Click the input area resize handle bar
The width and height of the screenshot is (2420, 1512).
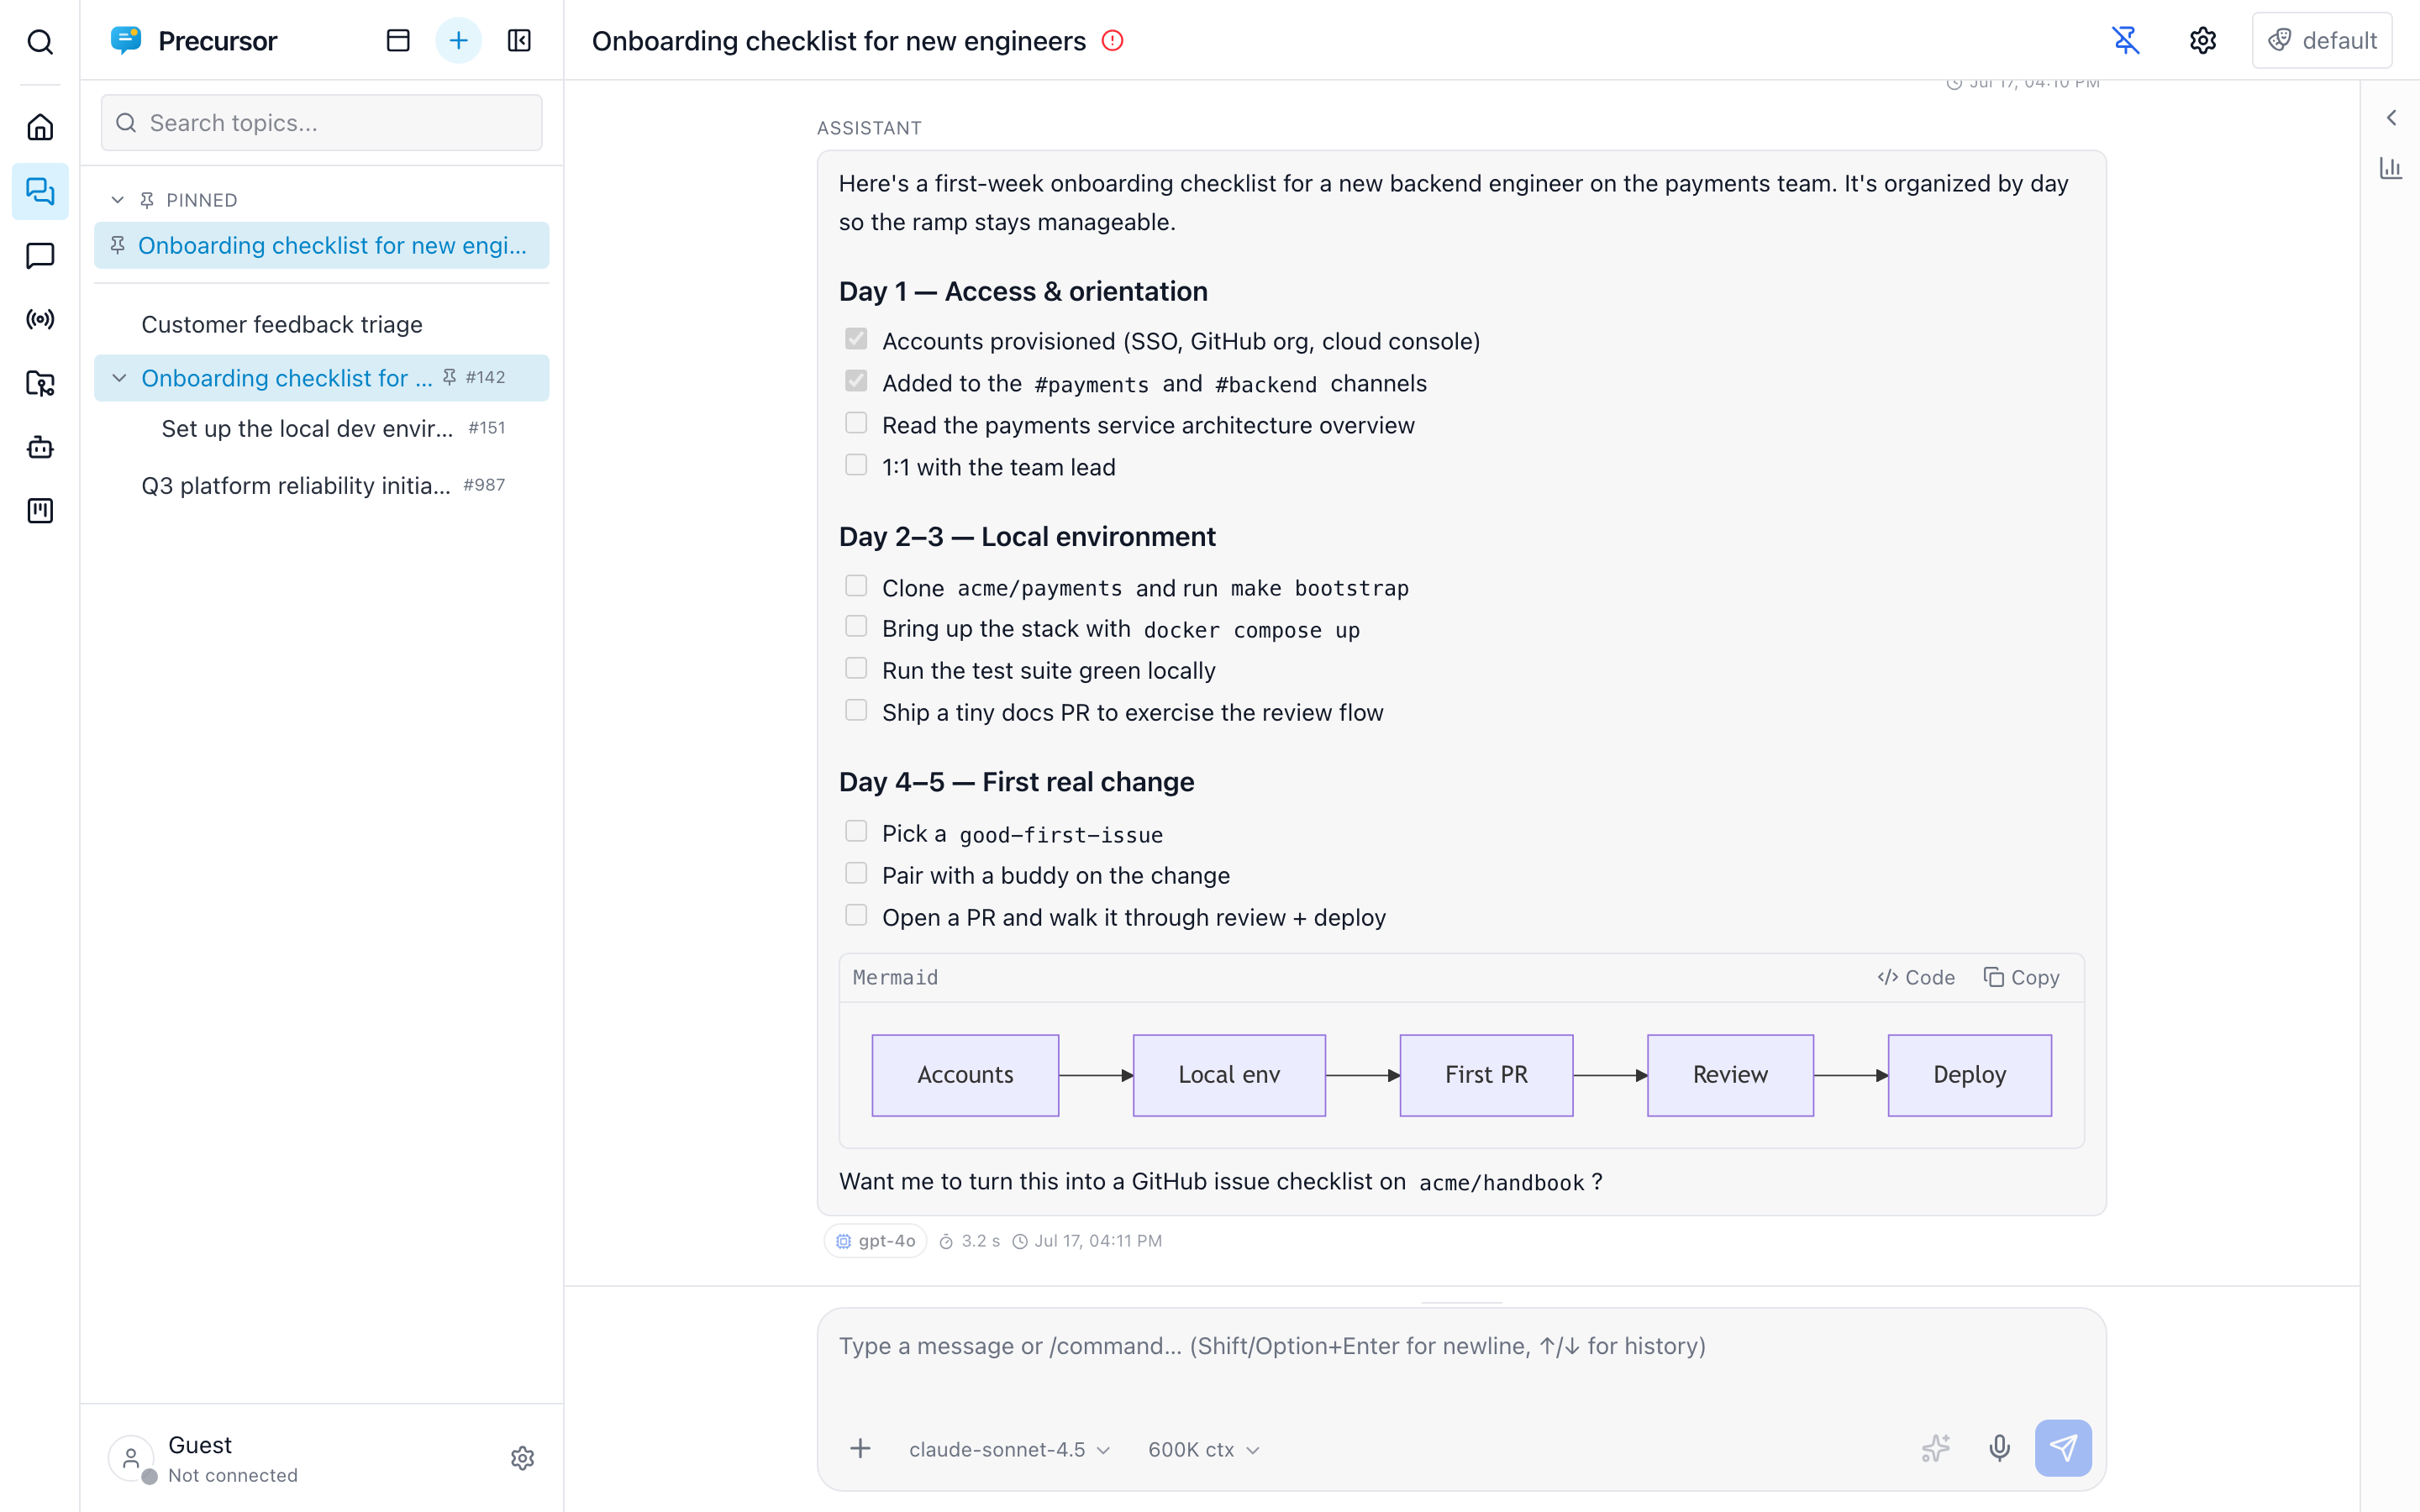pyautogui.click(x=1462, y=1302)
